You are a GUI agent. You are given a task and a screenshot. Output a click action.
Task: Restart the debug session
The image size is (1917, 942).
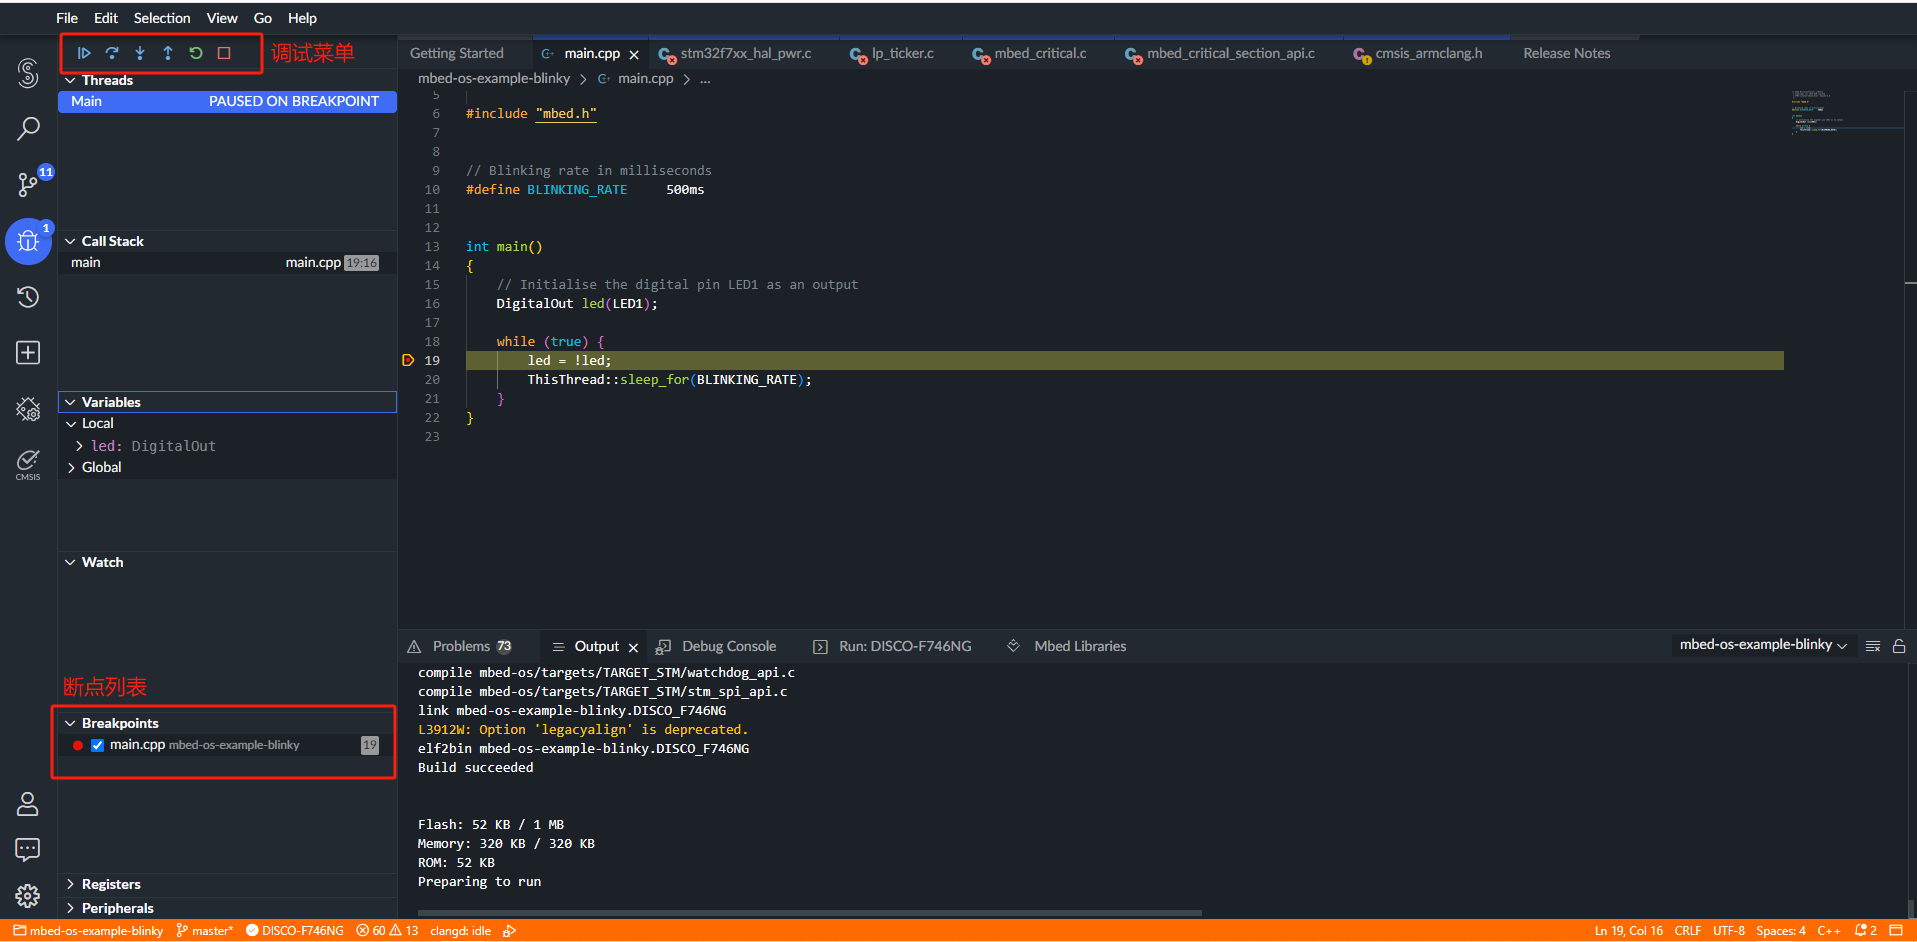pyautogui.click(x=196, y=53)
